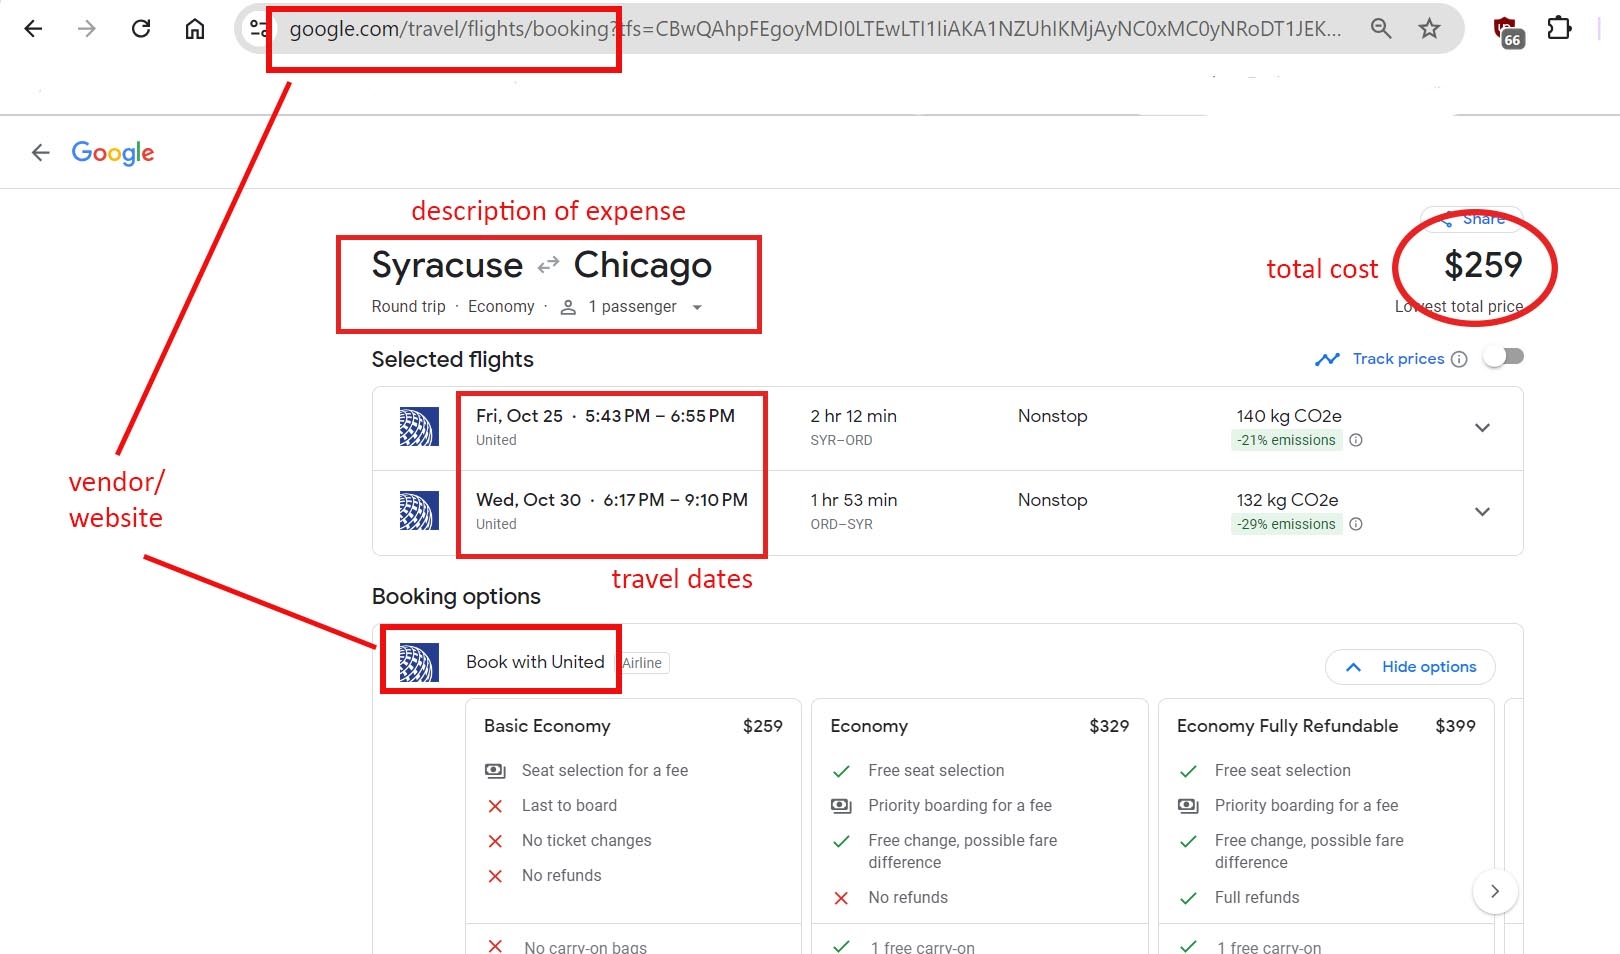1620x954 pixels.
Task: Open the ad blocker extension showing 66
Action: (1507, 32)
